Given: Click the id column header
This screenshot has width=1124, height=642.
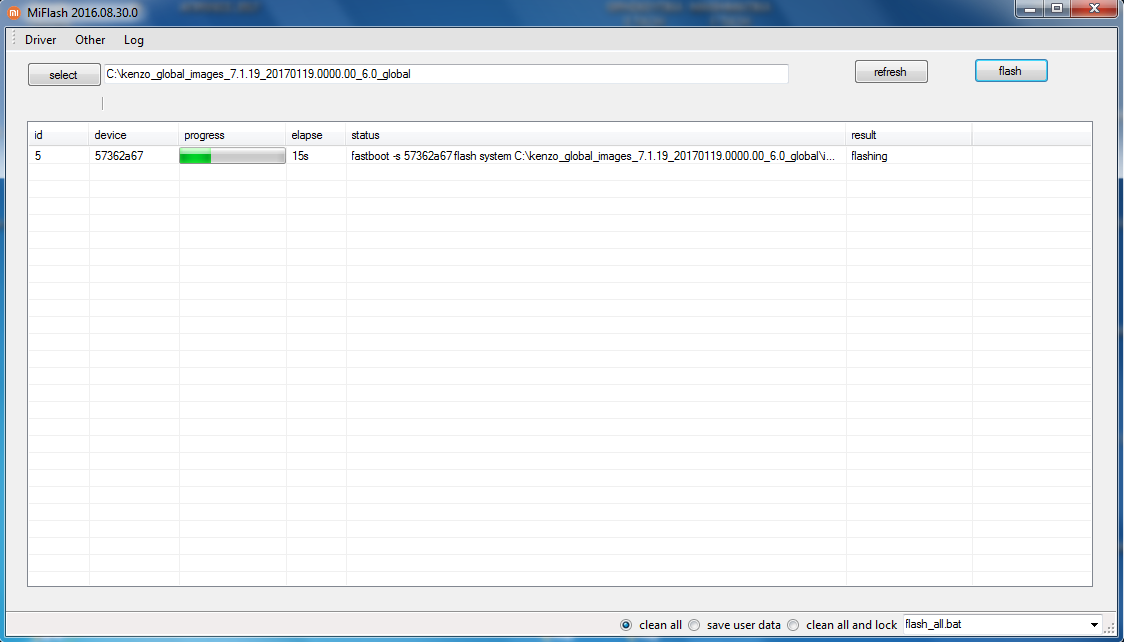Looking at the screenshot, I should pyautogui.click(x=59, y=135).
